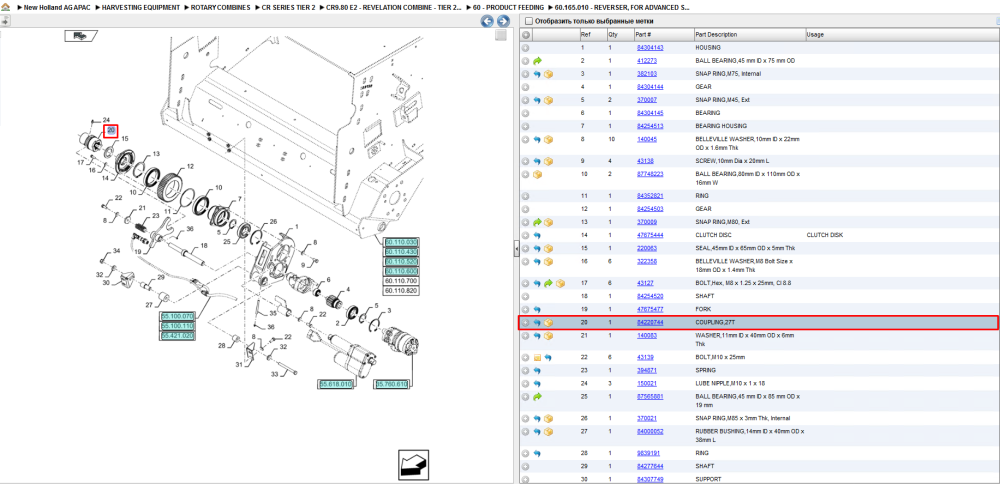1000x484 pixels.
Task: Open '60 - PRODUCT FEEDING' breadcrumb
Action: [x=508, y=7]
